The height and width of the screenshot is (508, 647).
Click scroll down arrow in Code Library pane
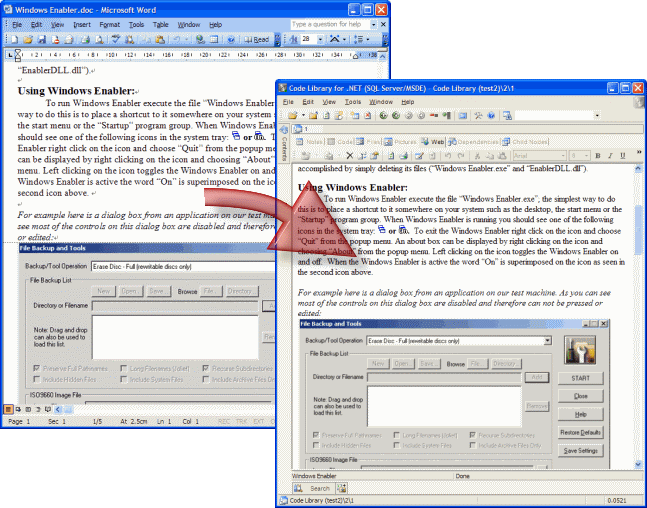[638, 464]
